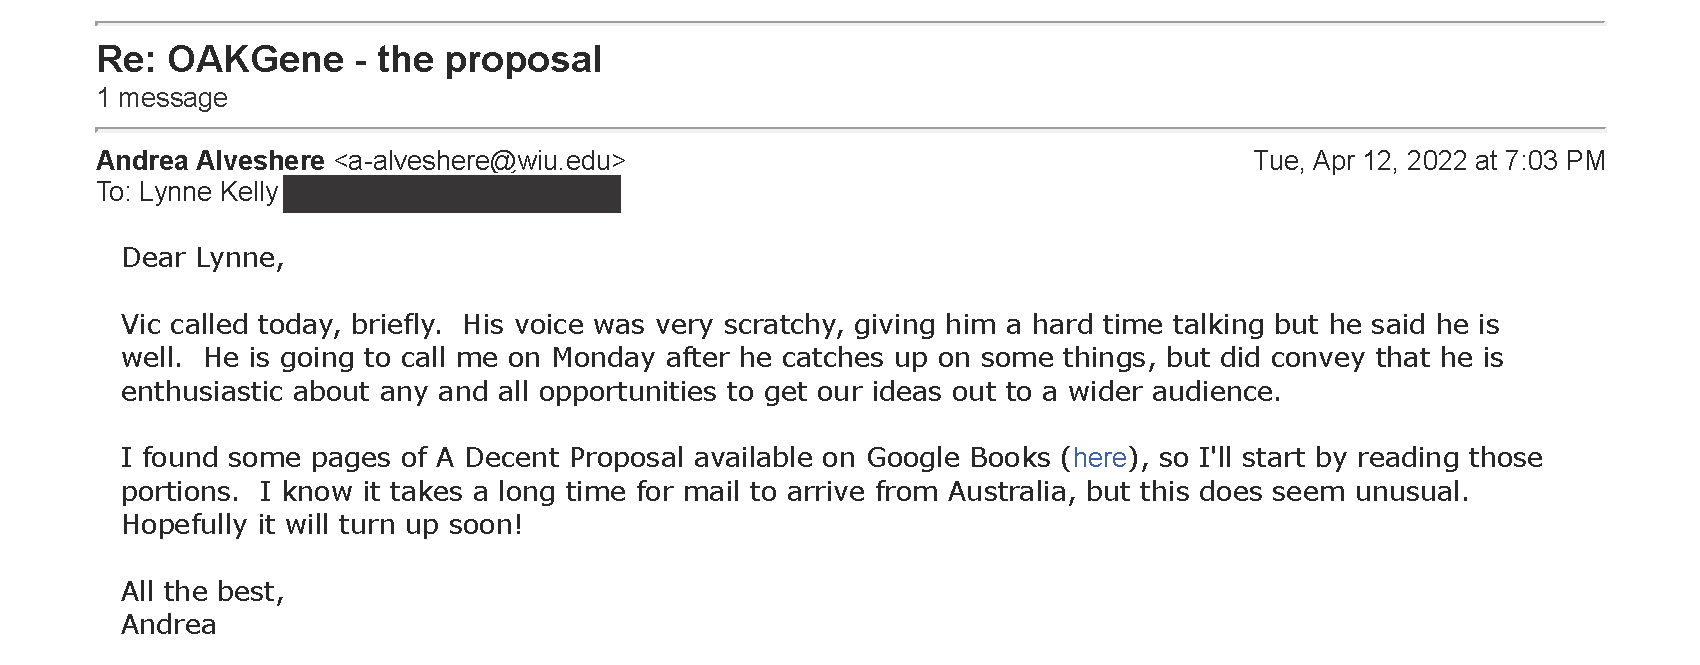Click the a-alveshere@wiu.edu email address
Image resolution: width=1700 pixels, height=665 pixels.
(x=479, y=161)
